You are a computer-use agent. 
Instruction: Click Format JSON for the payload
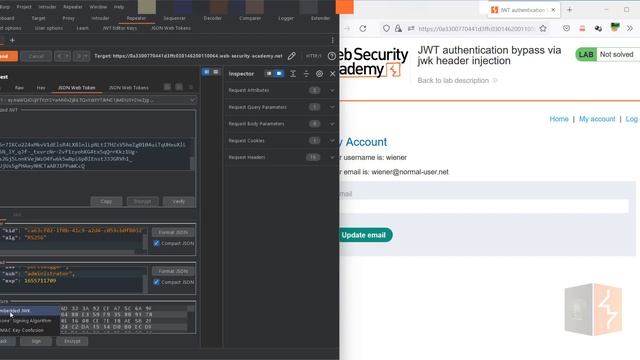tap(173, 271)
